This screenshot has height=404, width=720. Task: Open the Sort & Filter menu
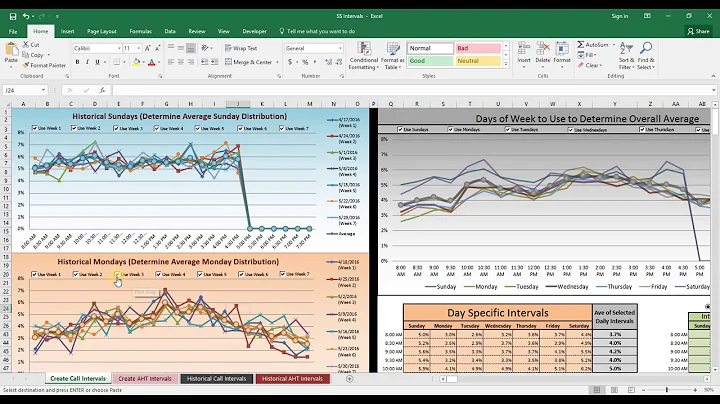(x=626, y=56)
